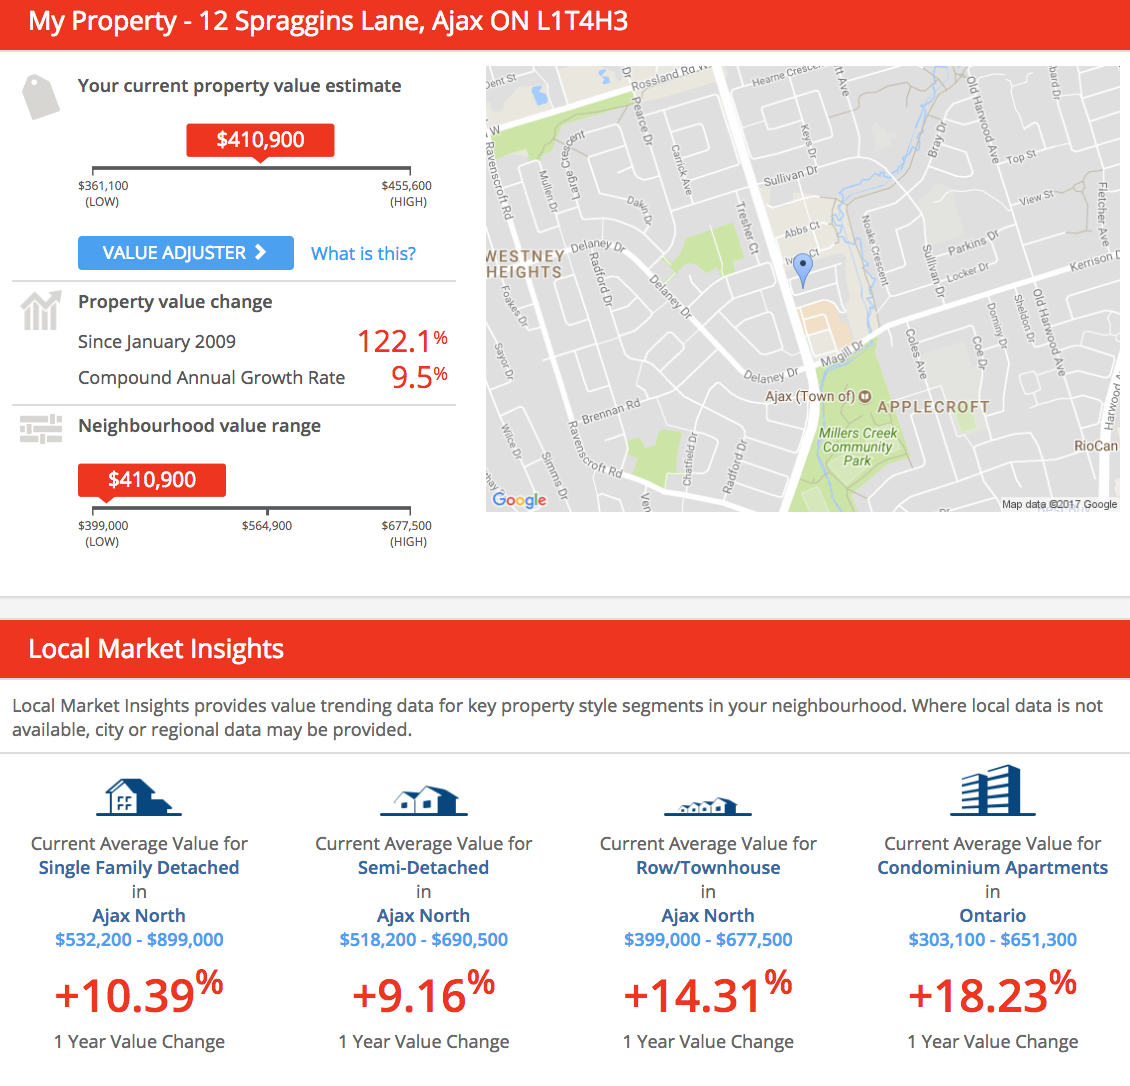Click the 9.5% compound growth rate
Viewport: 1130px width, 1086px height.
click(419, 377)
